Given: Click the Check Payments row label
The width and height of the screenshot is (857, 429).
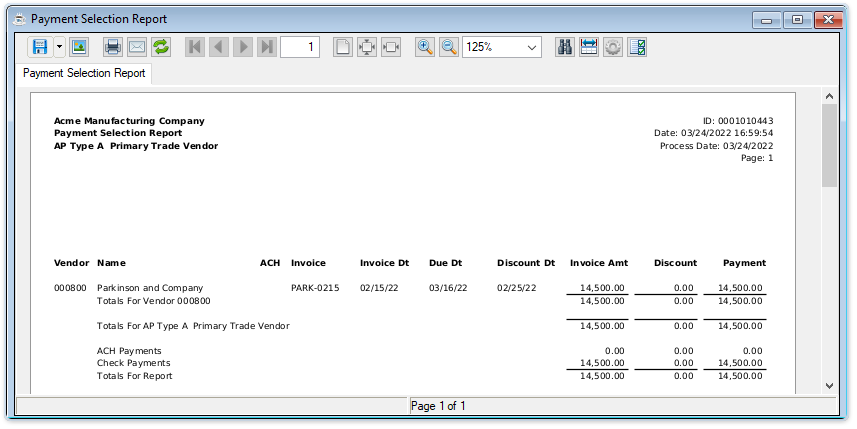Looking at the screenshot, I should click(133, 363).
